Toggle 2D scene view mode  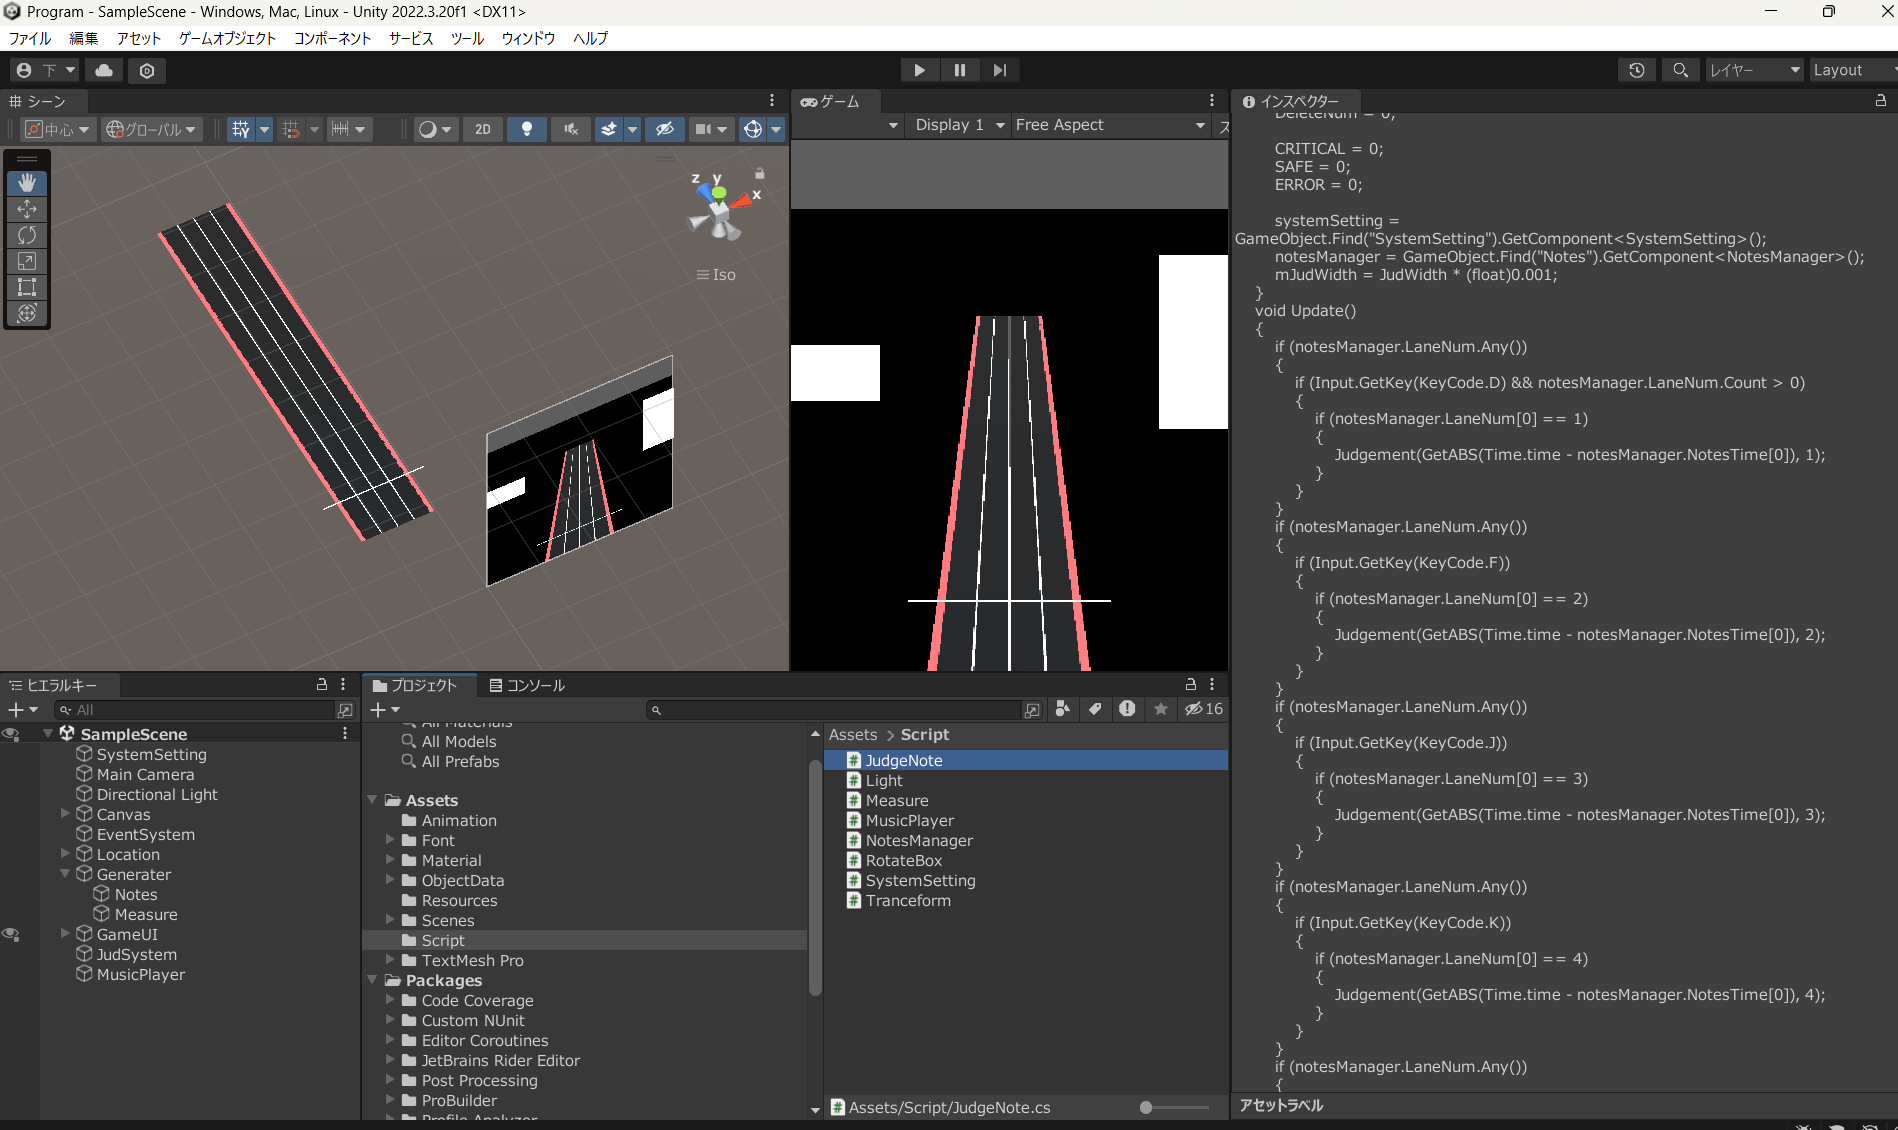click(x=483, y=129)
